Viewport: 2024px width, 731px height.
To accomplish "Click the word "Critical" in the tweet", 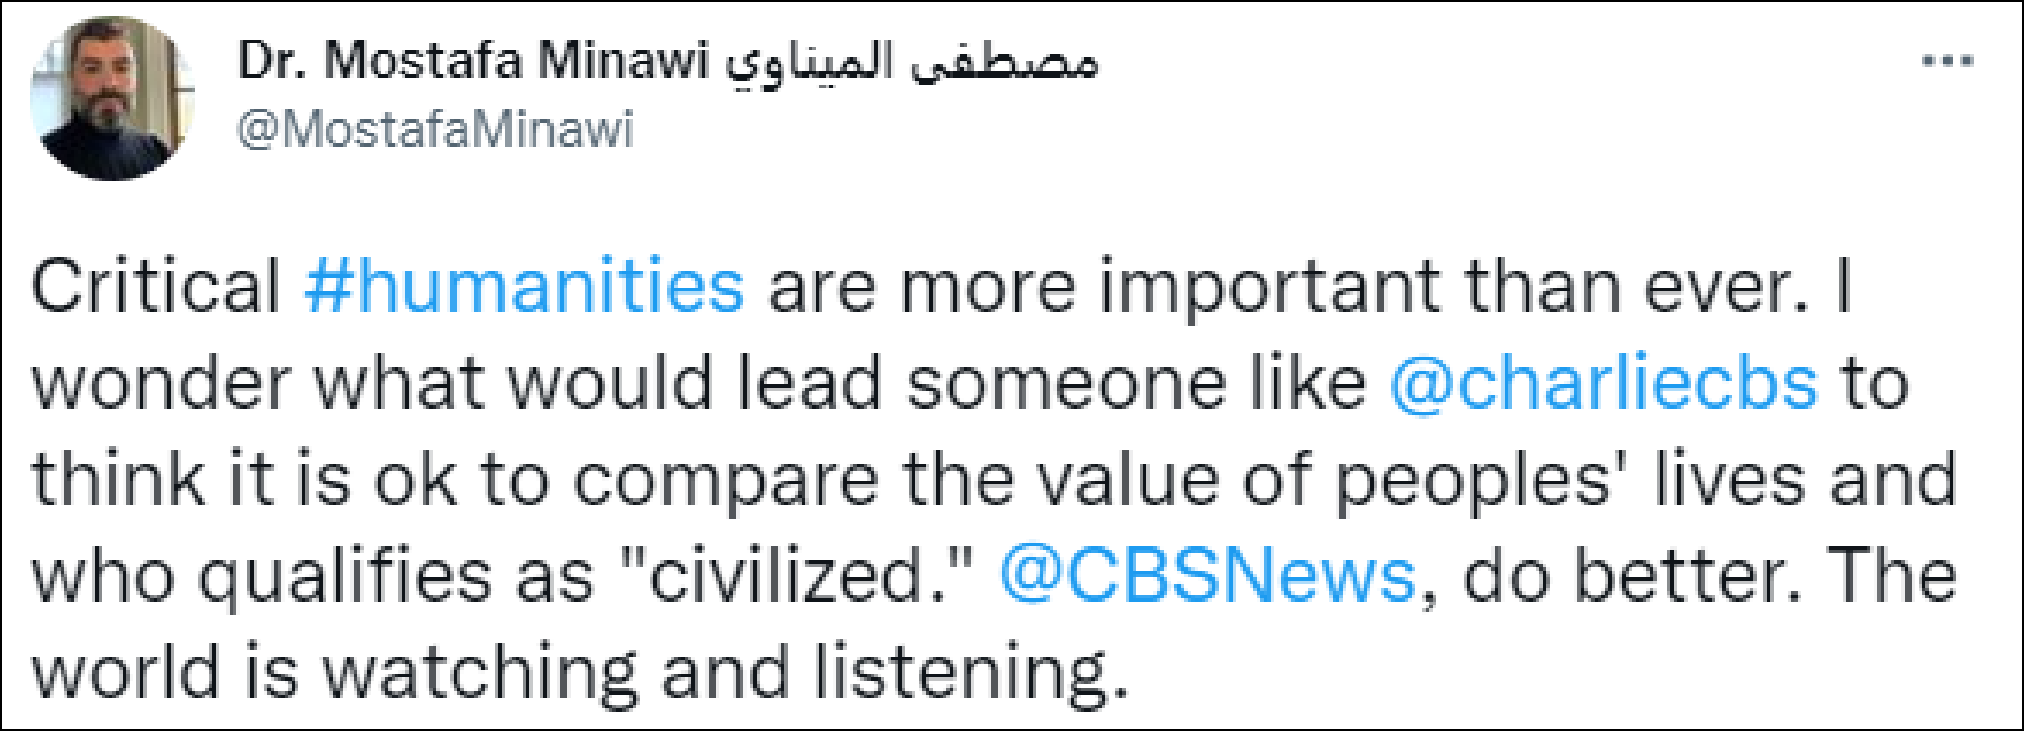I will coord(156,287).
